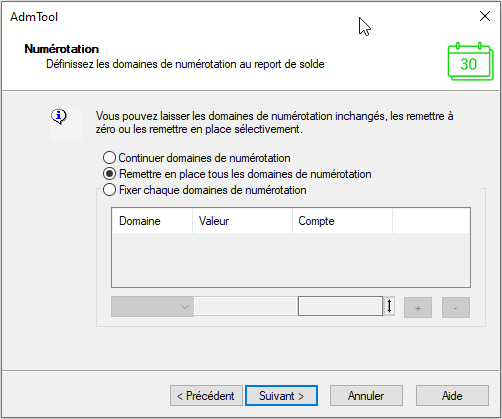Cancel the wizard with Annuler
The height and width of the screenshot is (419, 502).
(366, 396)
